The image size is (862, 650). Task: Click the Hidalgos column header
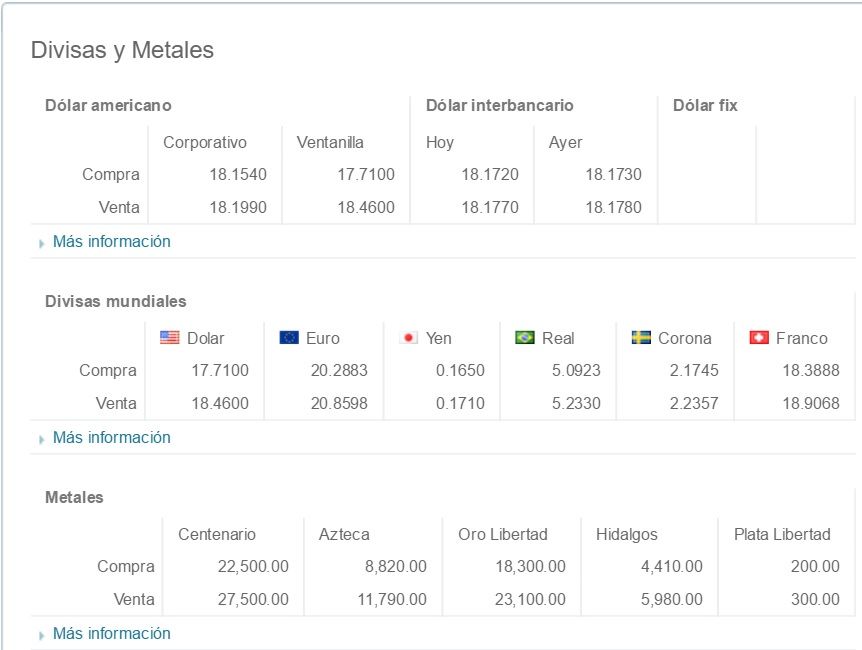627,534
